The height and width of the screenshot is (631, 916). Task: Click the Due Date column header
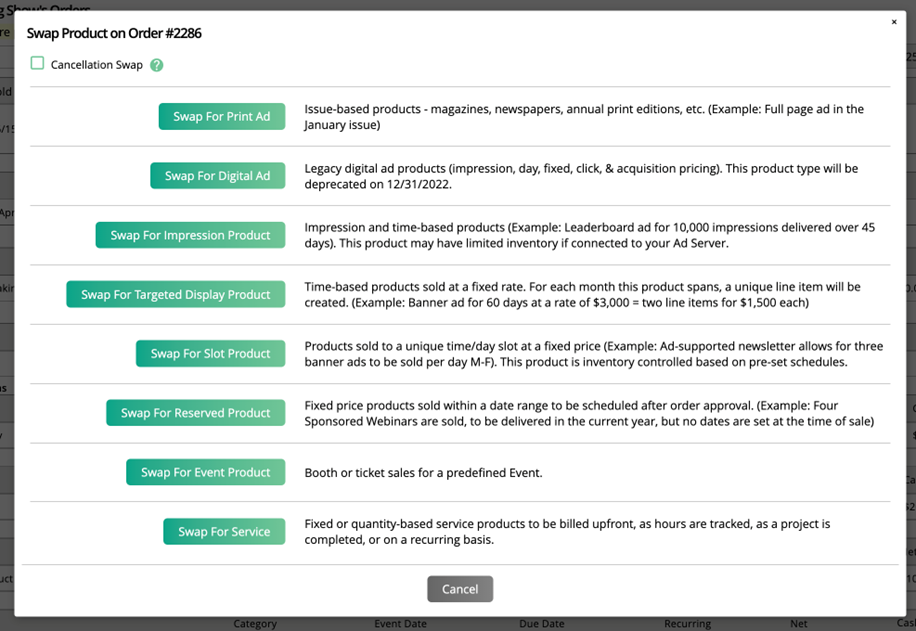click(x=543, y=624)
